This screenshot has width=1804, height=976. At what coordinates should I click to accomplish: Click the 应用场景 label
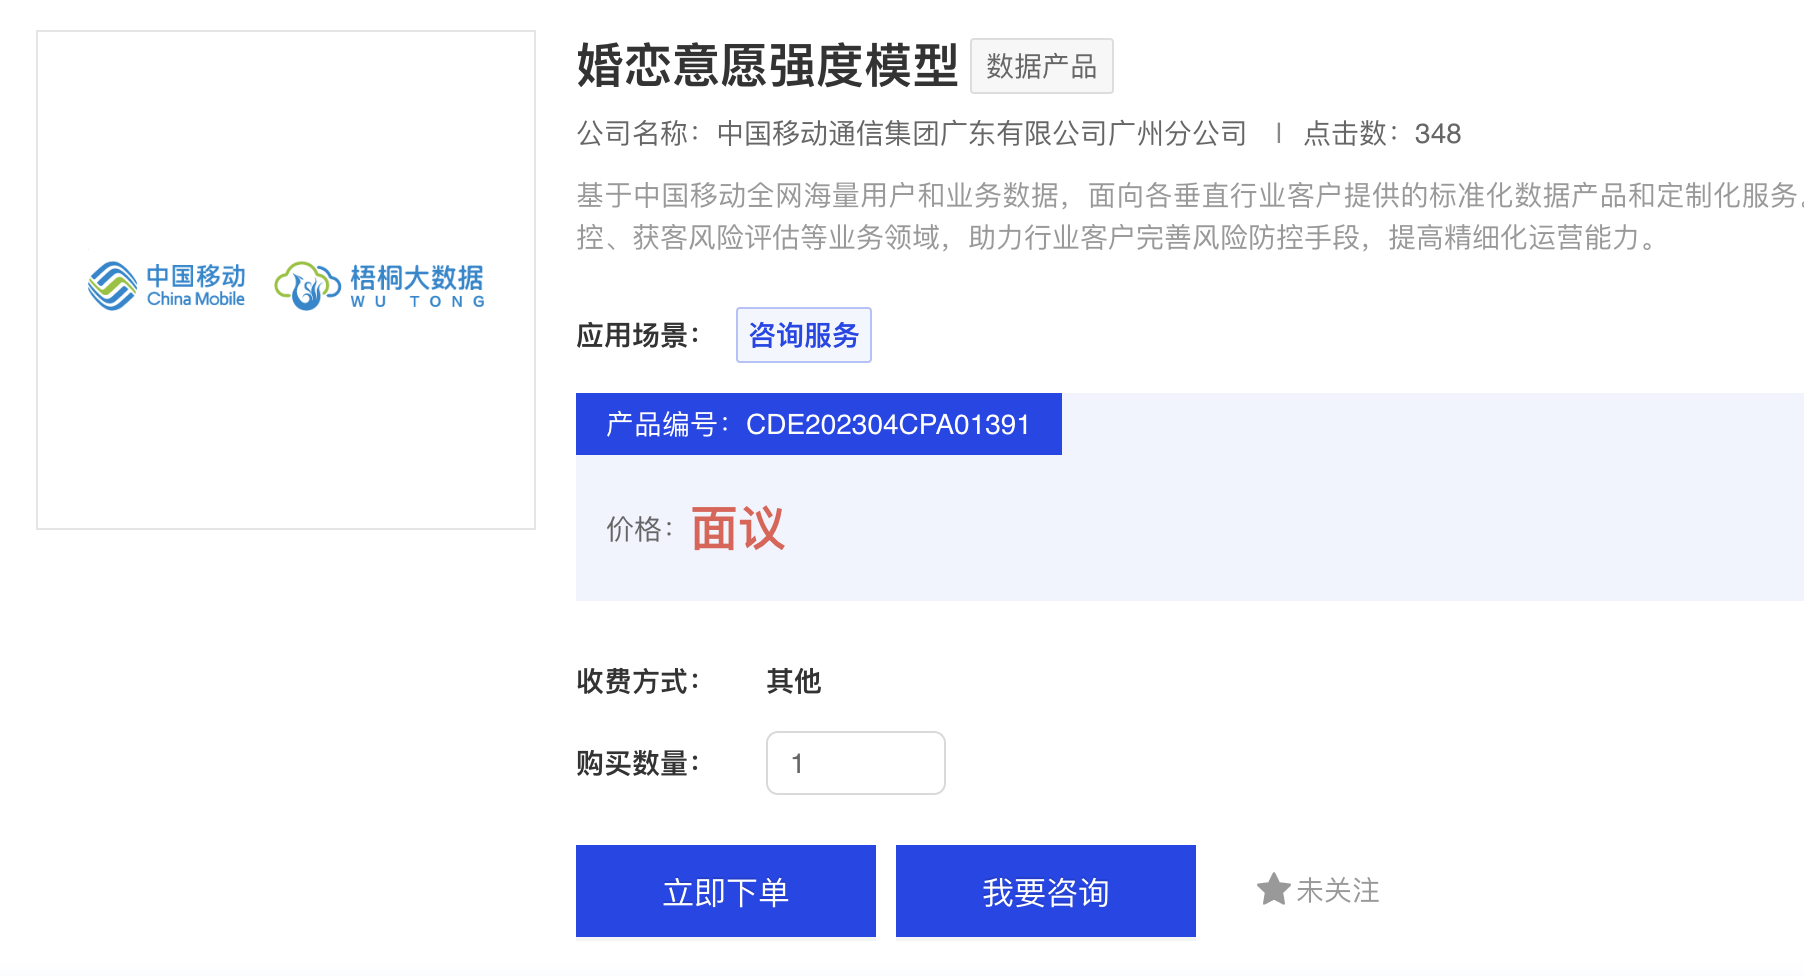[637, 335]
